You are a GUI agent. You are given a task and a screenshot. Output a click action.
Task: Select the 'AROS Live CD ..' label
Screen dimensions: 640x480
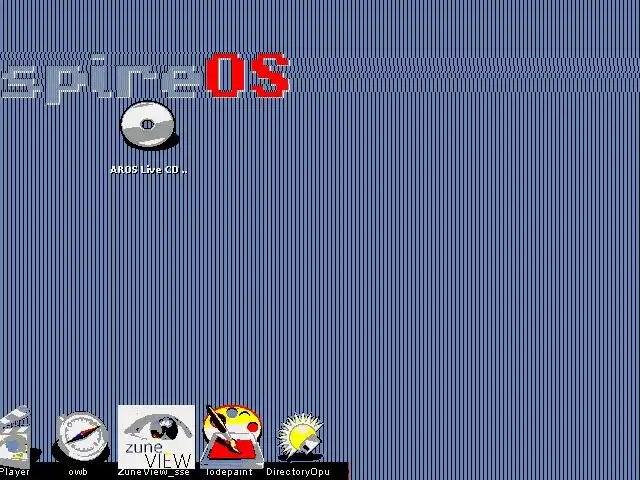click(x=149, y=170)
